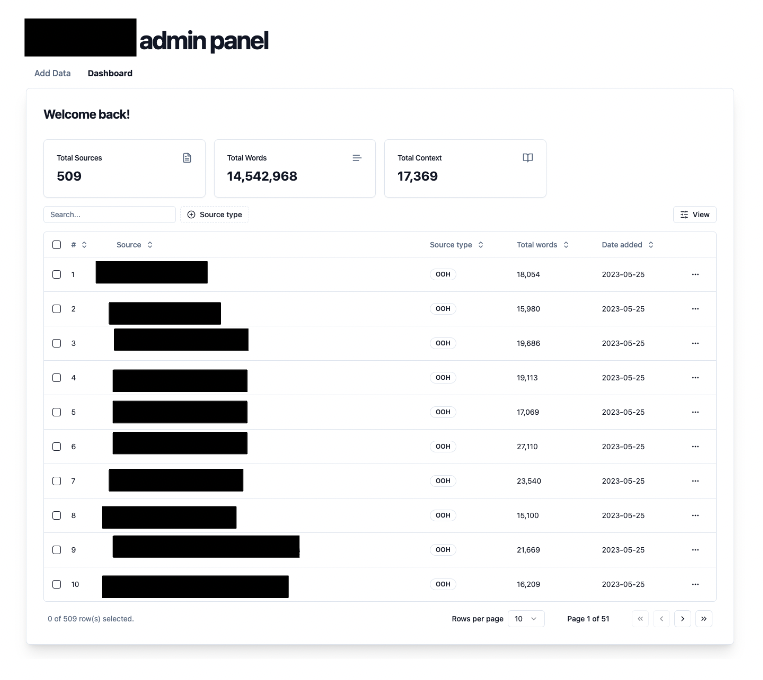The width and height of the screenshot is (763, 680).
Task: Toggle the select-all checkbox in table header
Action: (x=57, y=245)
